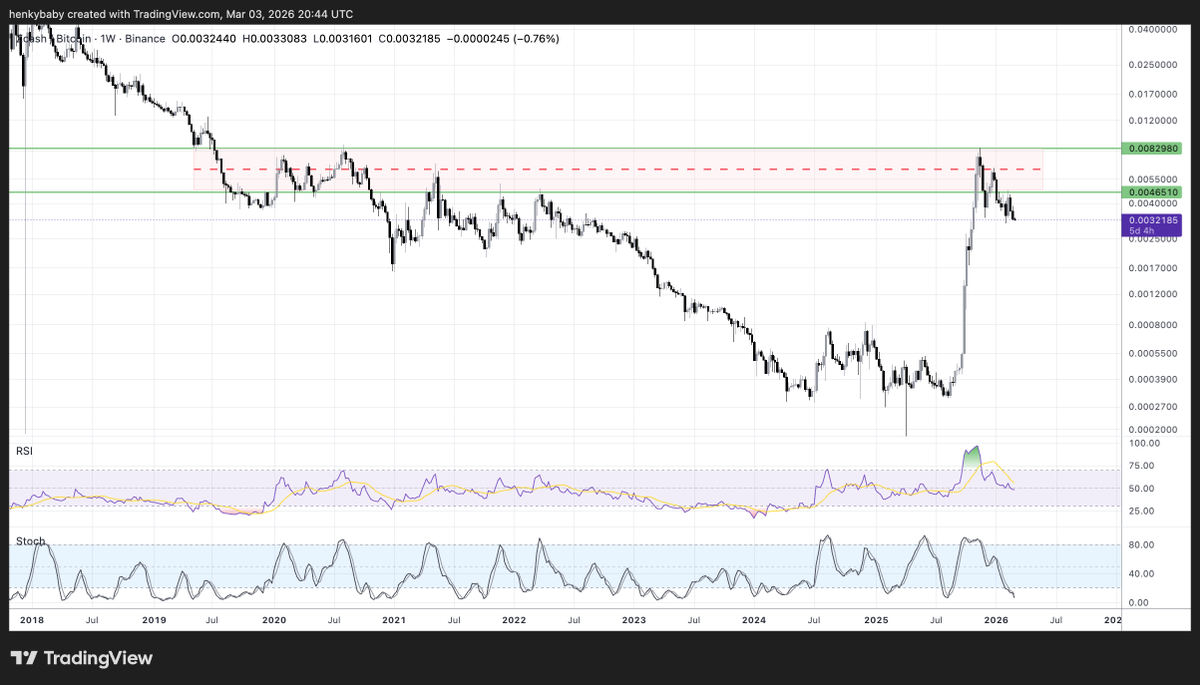Screen dimensions: 1200x685
Task: Click the RSI scale value 75.00
Action: pyautogui.click(x=1143, y=466)
